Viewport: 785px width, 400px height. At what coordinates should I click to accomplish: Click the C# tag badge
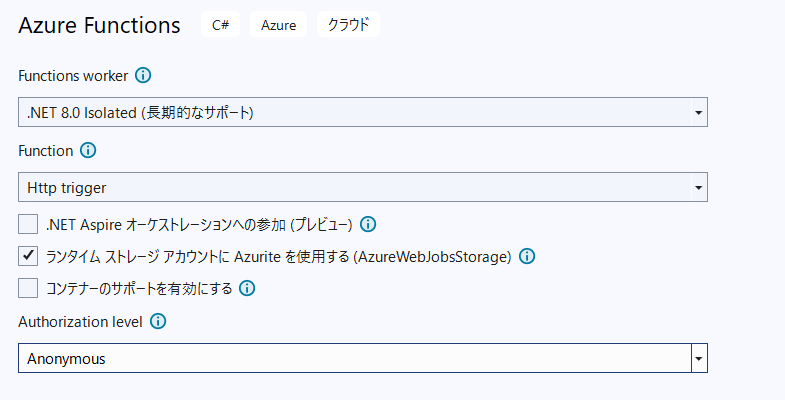pos(221,25)
